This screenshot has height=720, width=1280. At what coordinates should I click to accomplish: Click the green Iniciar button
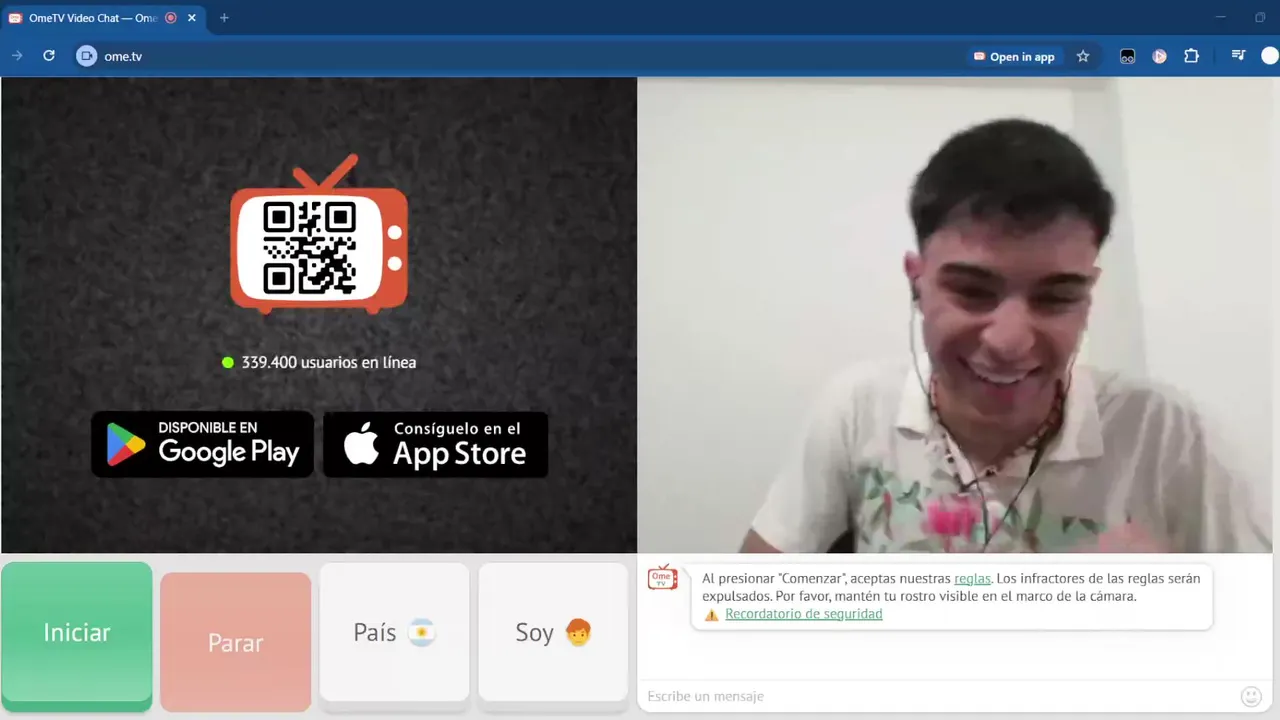point(77,636)
